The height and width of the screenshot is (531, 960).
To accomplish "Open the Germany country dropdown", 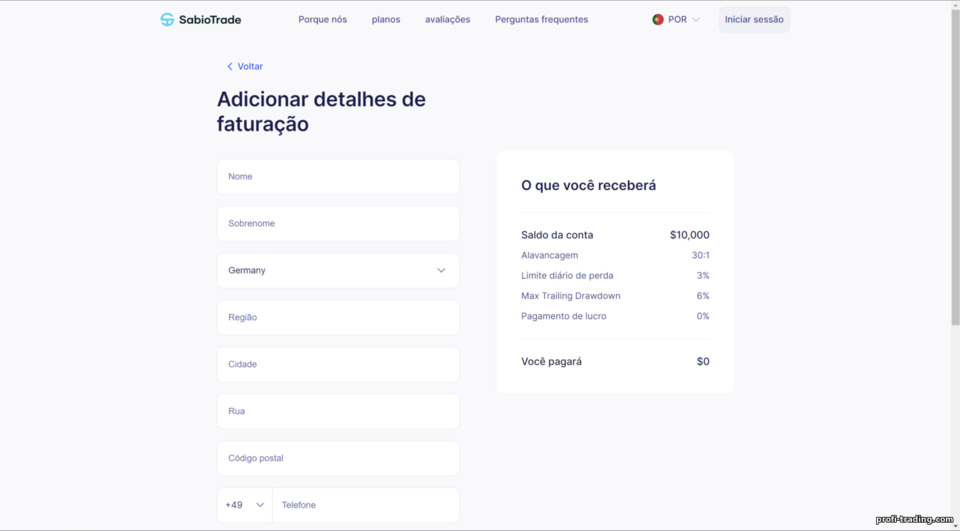I will click(338, 271).
